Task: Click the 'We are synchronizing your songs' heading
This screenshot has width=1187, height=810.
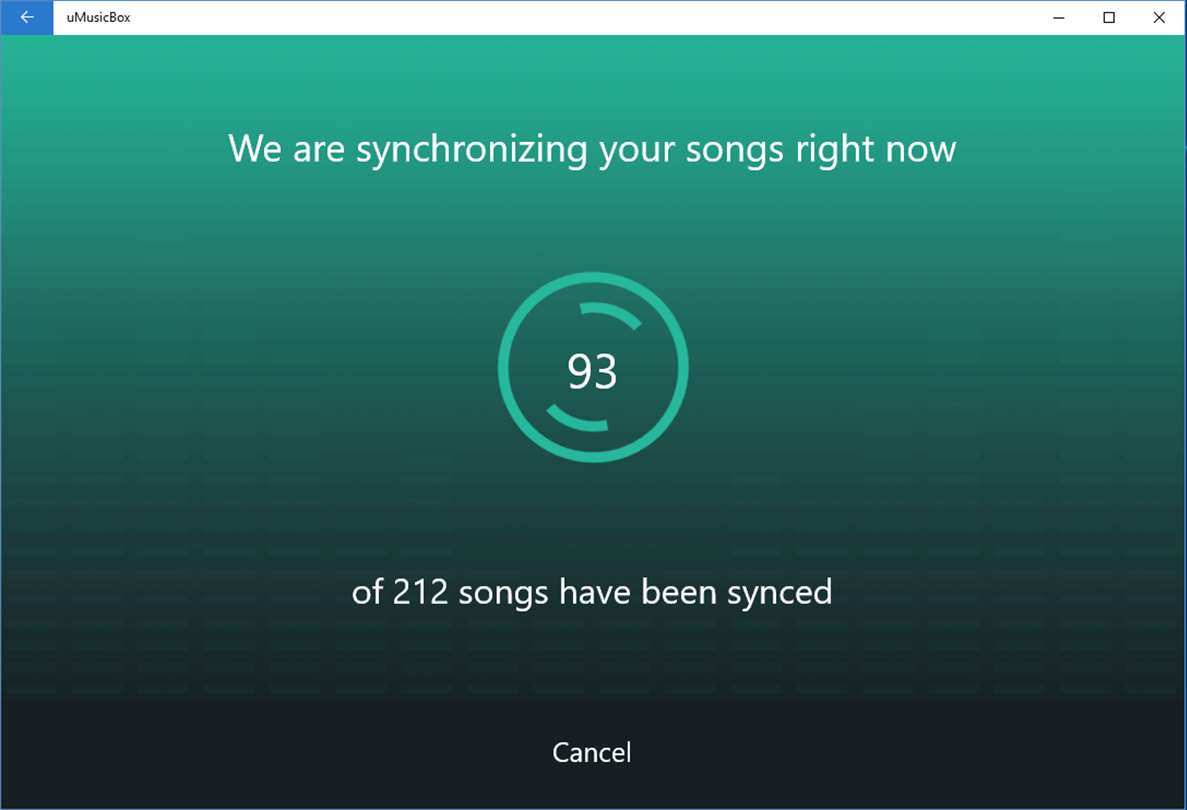Action: pos(592,150)
